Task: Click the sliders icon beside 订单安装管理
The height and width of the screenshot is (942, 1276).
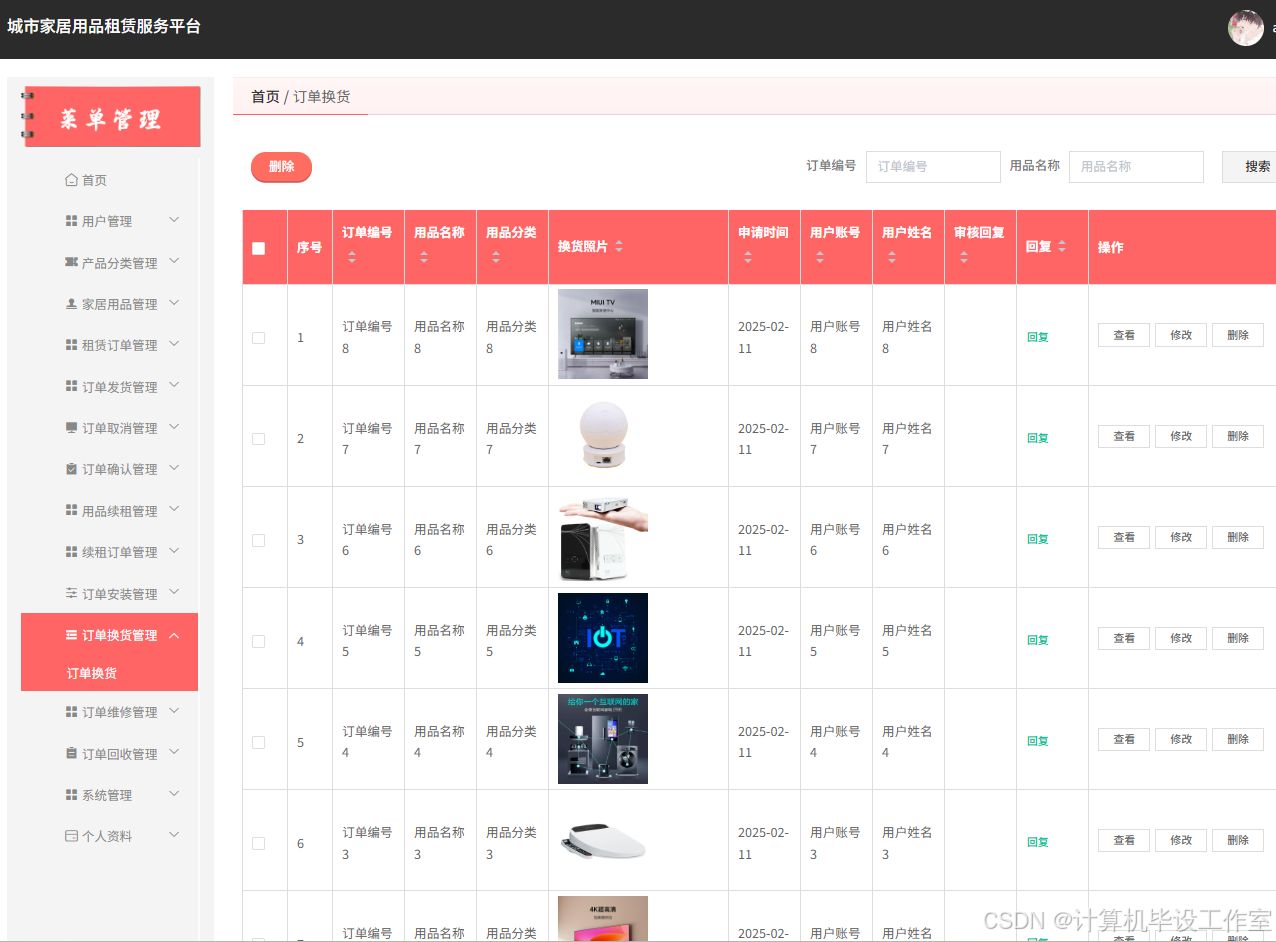Action: [x=71, y=593]
